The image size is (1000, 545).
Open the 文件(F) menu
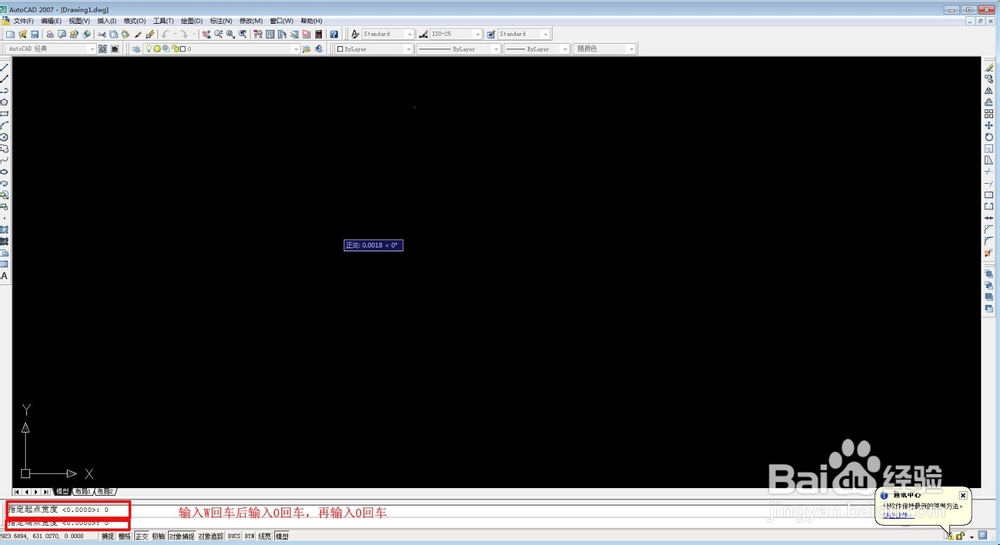point(23,21)
